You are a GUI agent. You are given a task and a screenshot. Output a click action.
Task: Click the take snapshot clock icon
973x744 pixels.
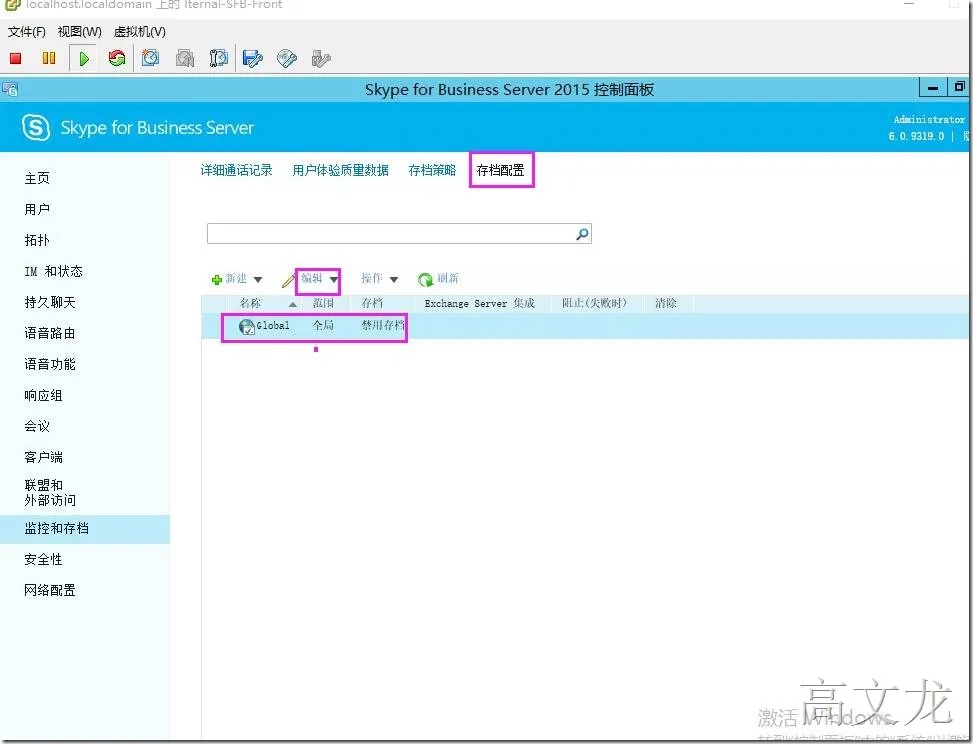click(150, 58)
